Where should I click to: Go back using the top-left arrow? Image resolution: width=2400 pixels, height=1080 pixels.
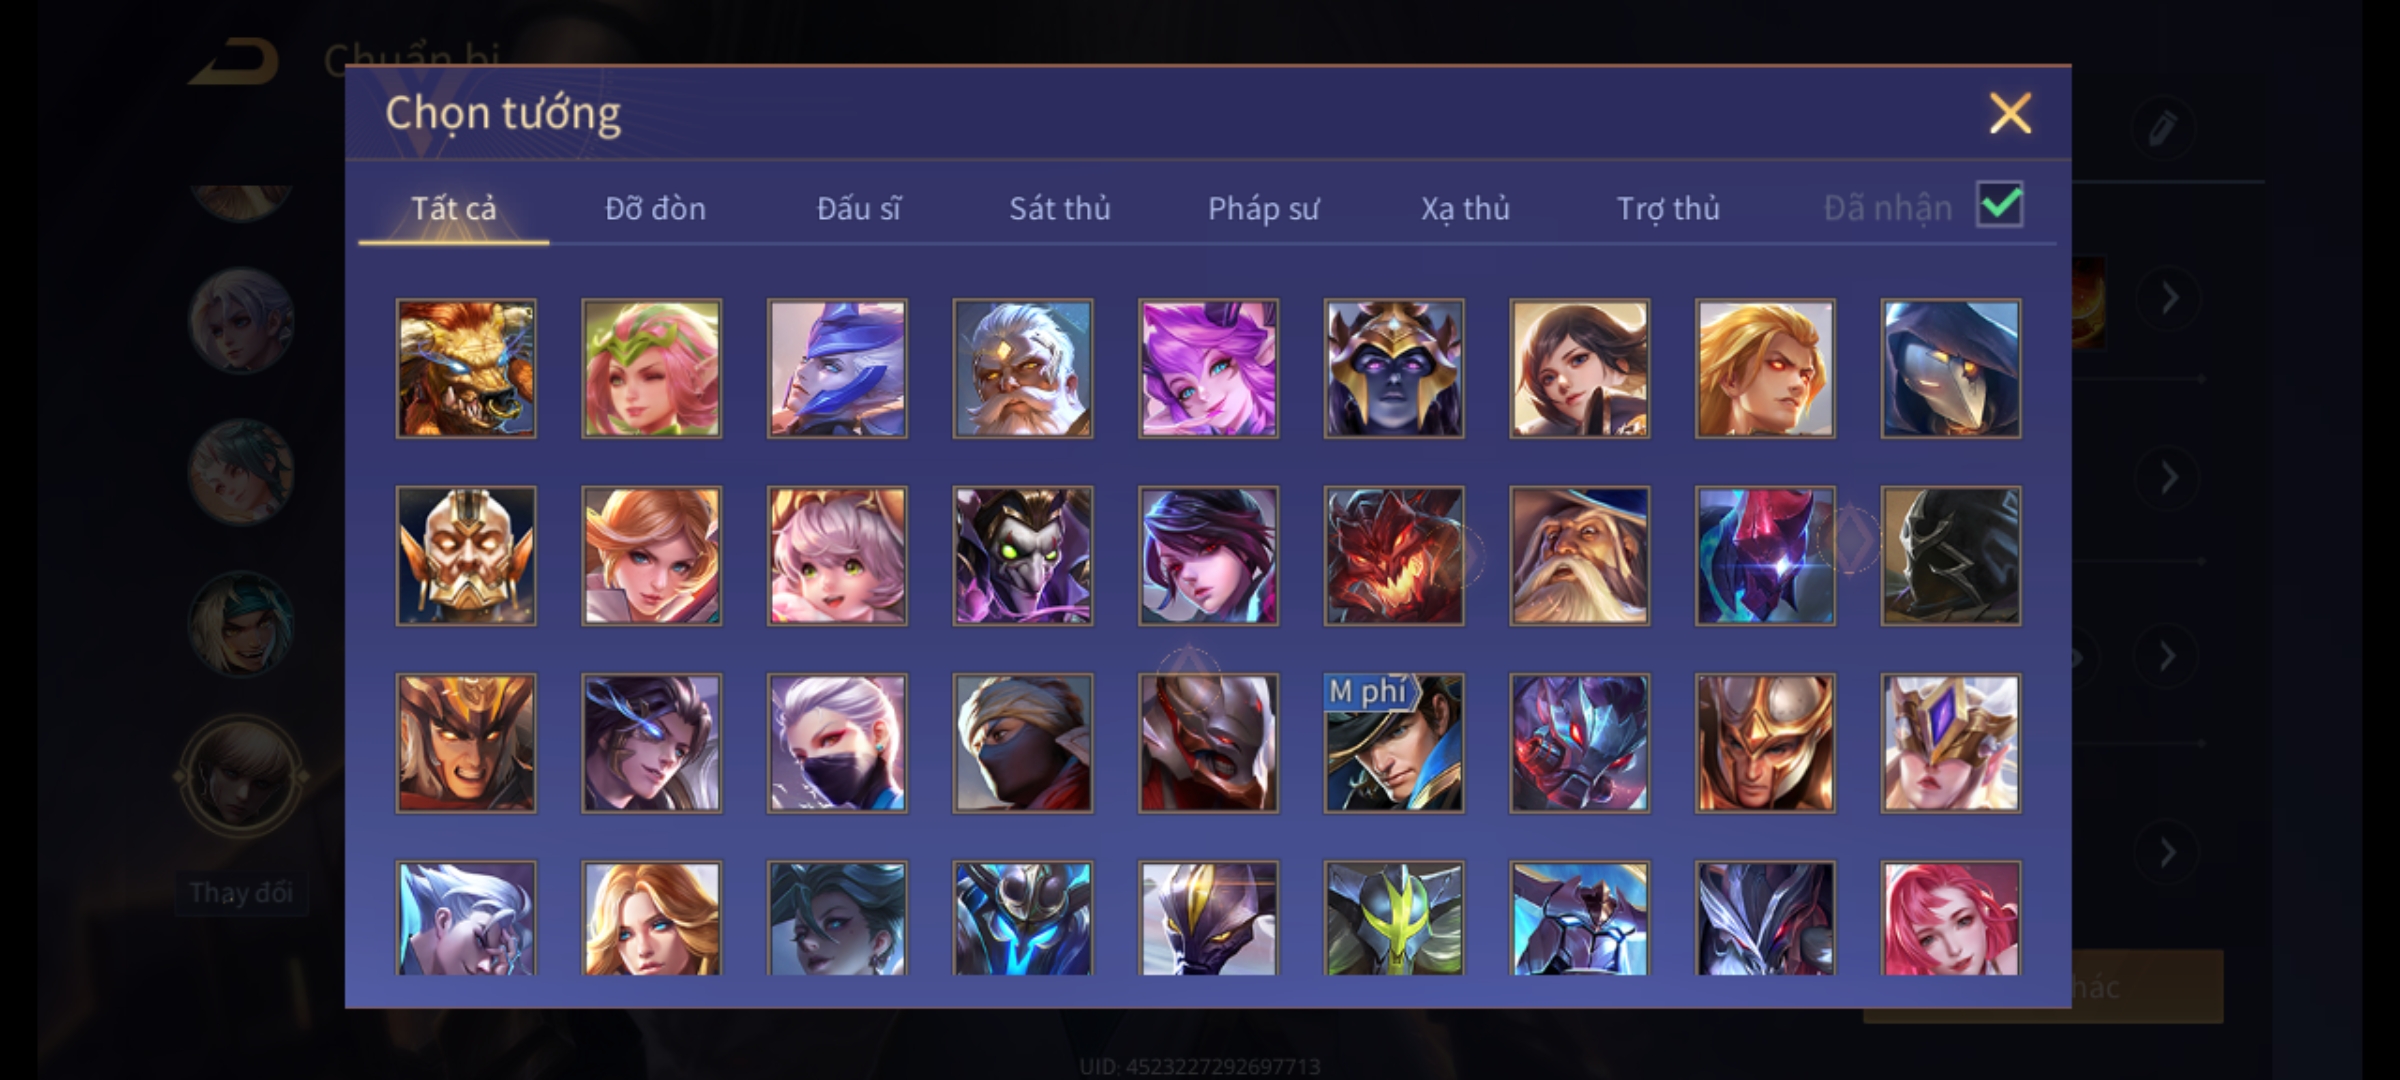click(235, 62)
